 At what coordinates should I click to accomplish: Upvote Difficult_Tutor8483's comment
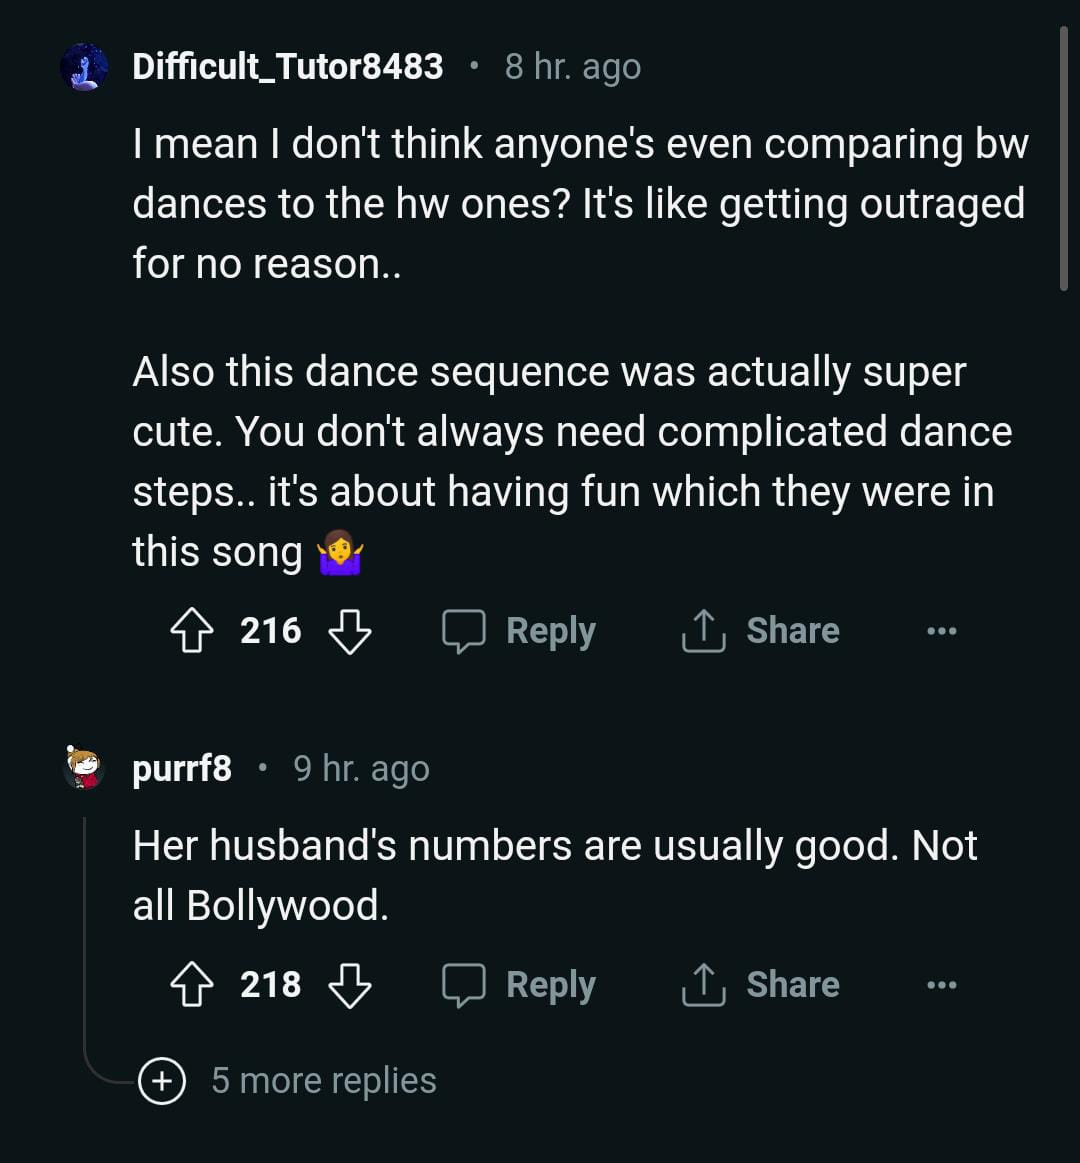191,631
